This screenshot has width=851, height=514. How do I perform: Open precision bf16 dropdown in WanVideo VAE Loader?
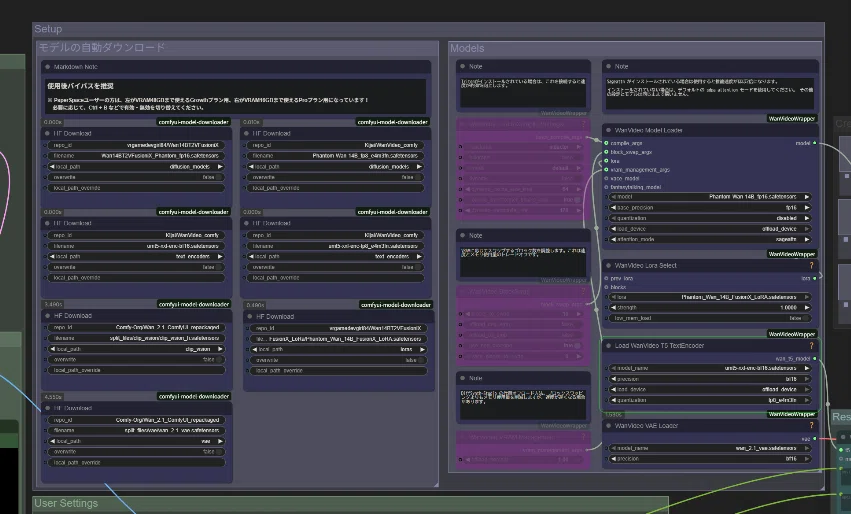coord(710,459)
